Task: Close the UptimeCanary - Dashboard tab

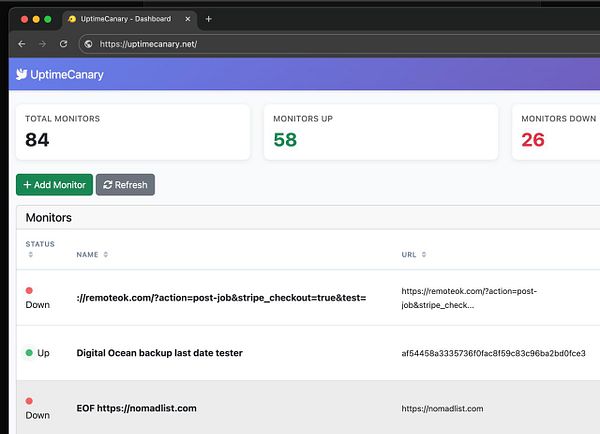Action: coord(188,19)
